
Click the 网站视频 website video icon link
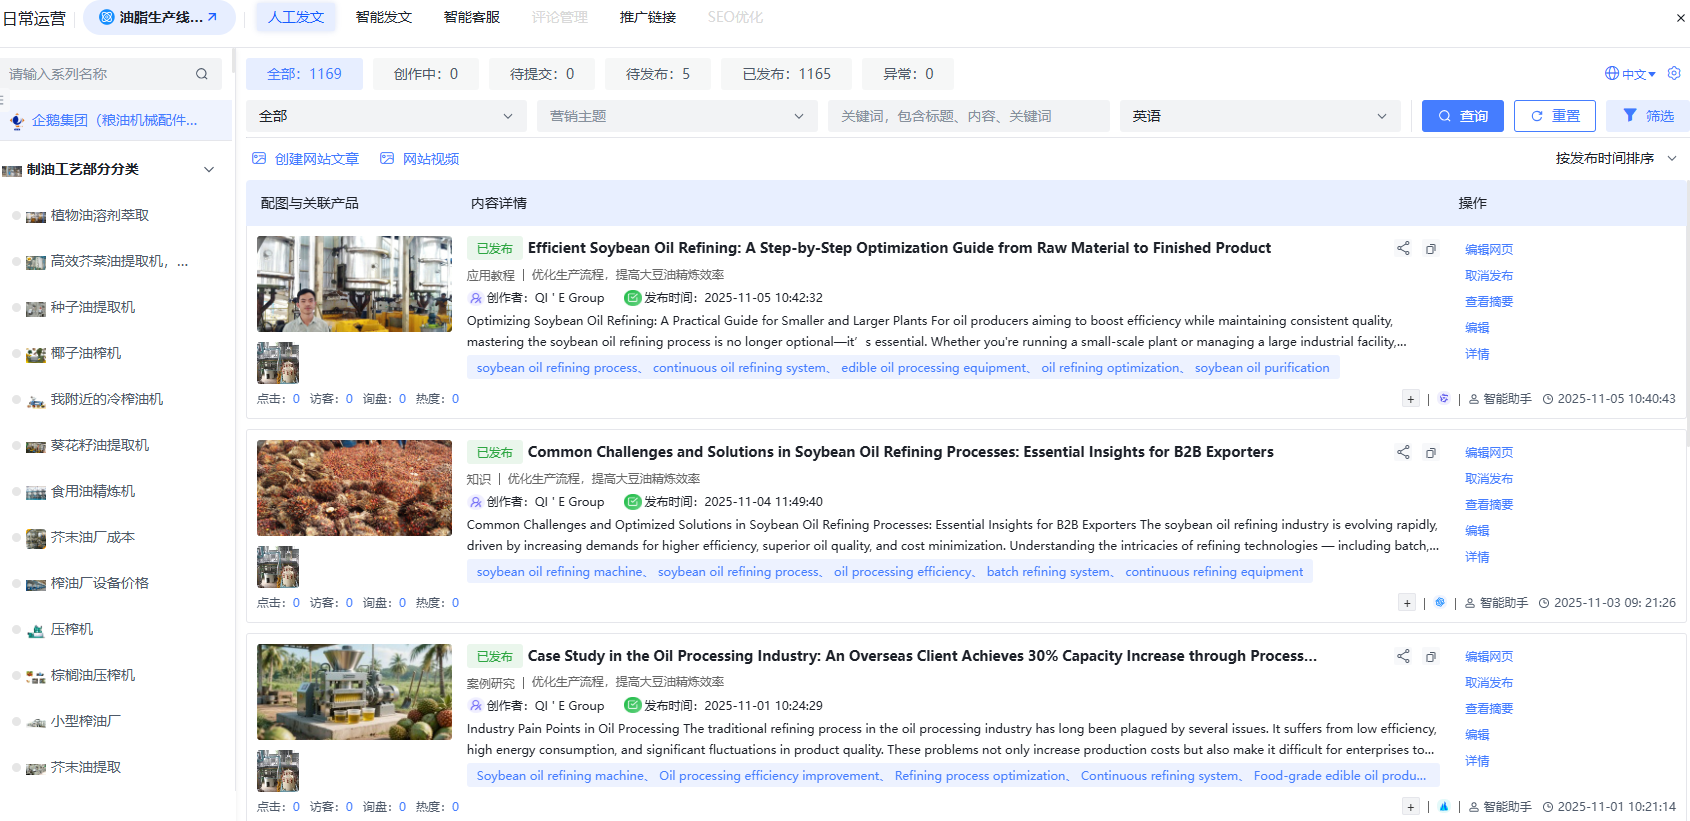pyautogui.click(x=420, y=159)
